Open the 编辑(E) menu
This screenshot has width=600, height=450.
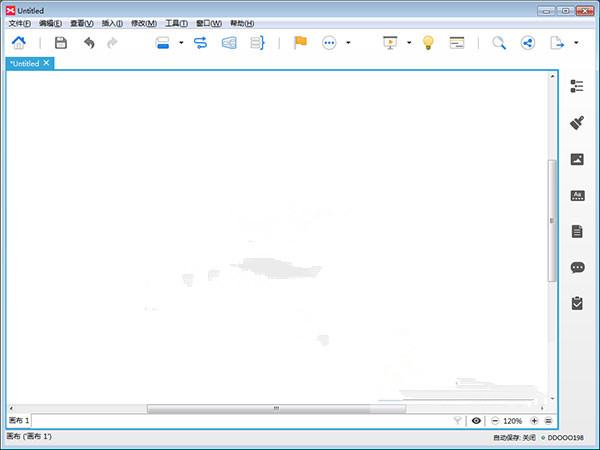pos(51,23)
